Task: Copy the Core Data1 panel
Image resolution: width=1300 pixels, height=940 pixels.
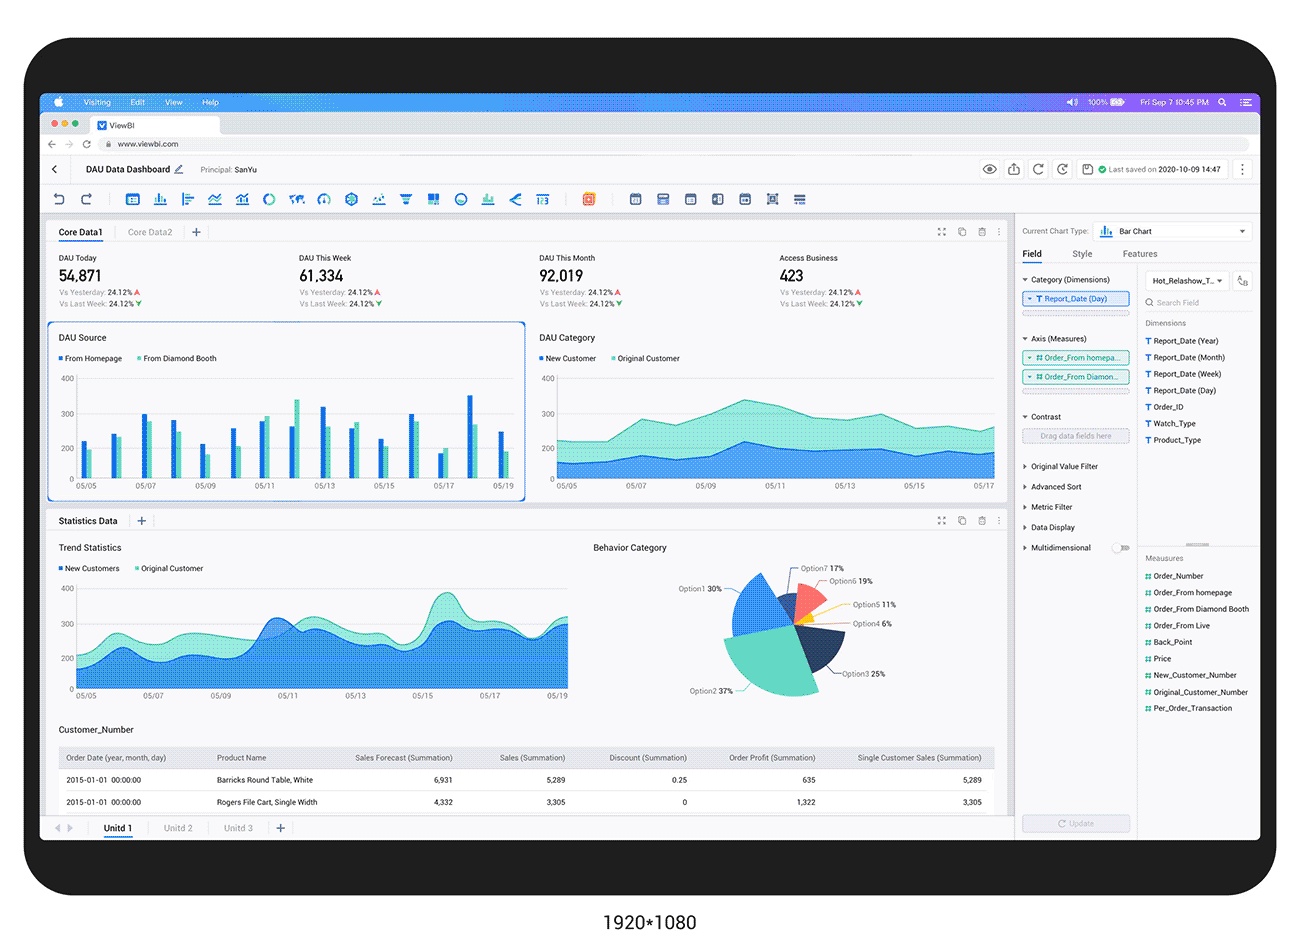Action: (962, 232)
